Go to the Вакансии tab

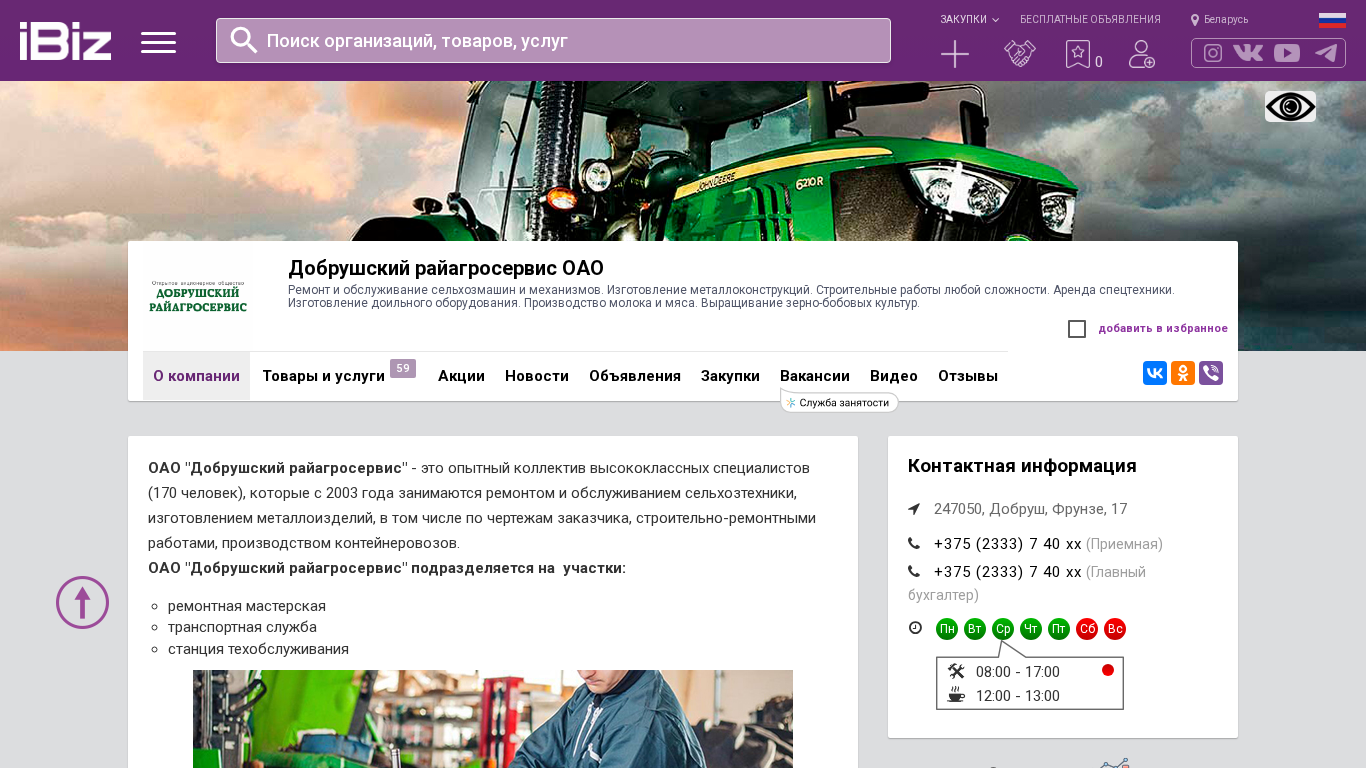pos(815,376)
